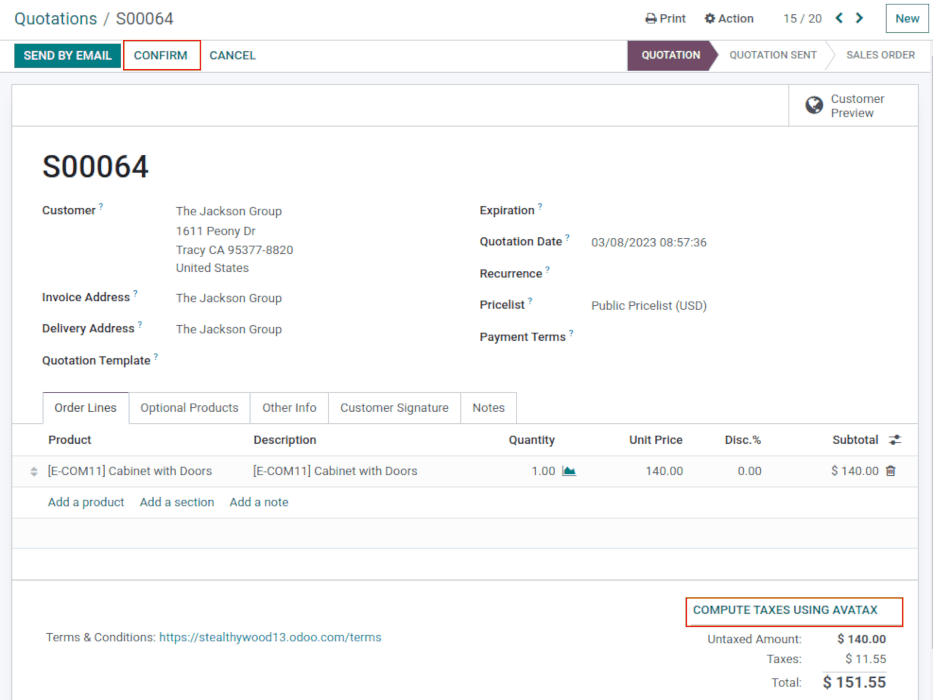Image resolution: width=933 pixels, height=700 pixels.
Task: Click the globe Customer Preview icon
Action: click(814, 104)
